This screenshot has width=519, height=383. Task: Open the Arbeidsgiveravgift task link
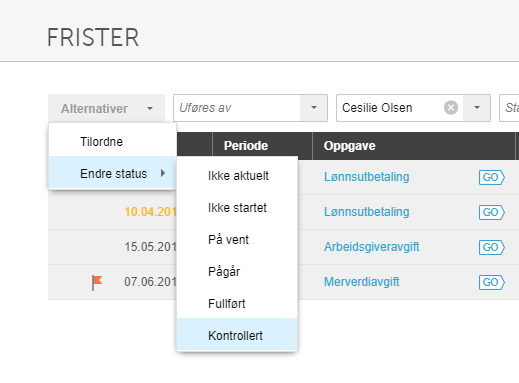pyautogui.click(x=371, y=247)
